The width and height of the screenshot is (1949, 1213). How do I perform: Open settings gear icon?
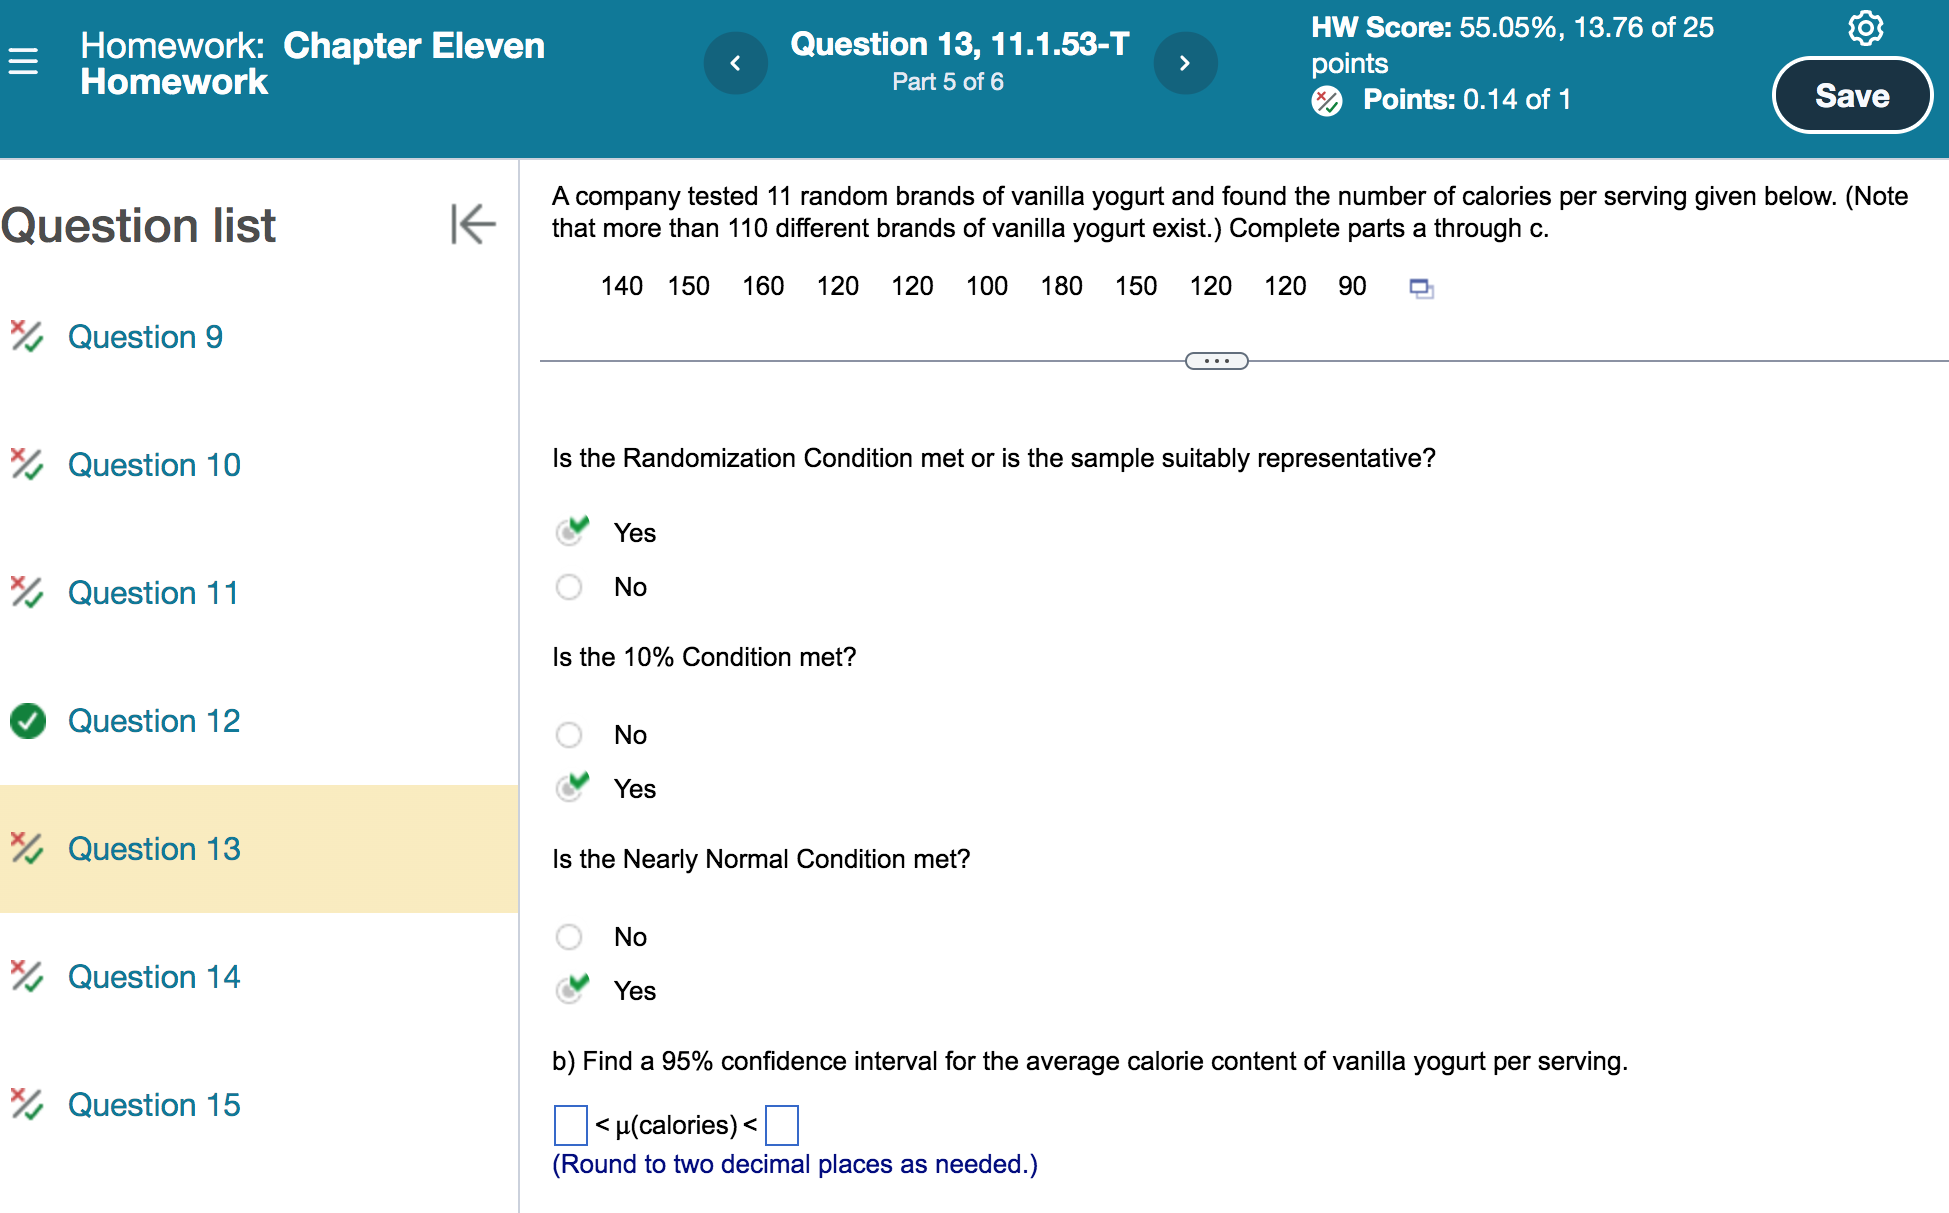(x=1865, y=28)
